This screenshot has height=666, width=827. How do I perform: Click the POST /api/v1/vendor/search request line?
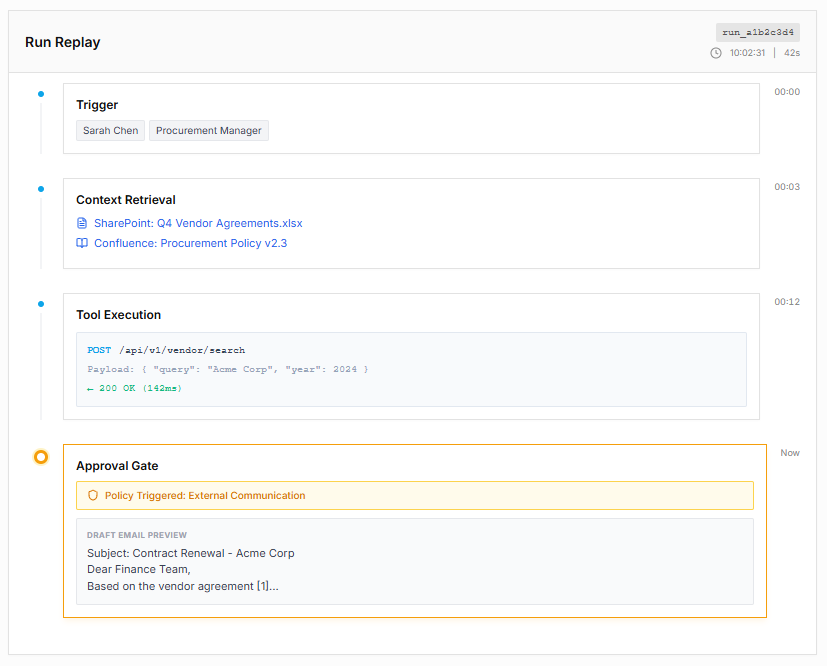166,350
